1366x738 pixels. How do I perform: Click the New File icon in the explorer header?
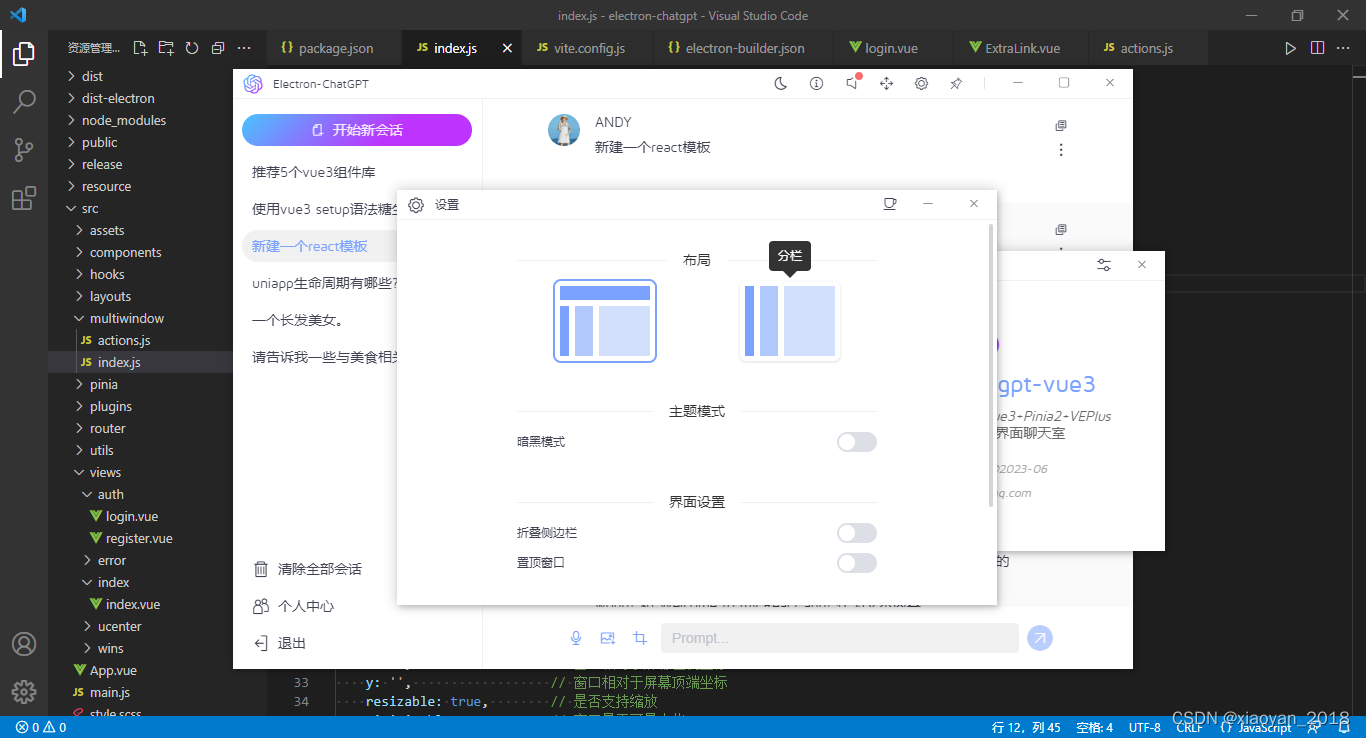pyautogui.click(x=140, y=47)
